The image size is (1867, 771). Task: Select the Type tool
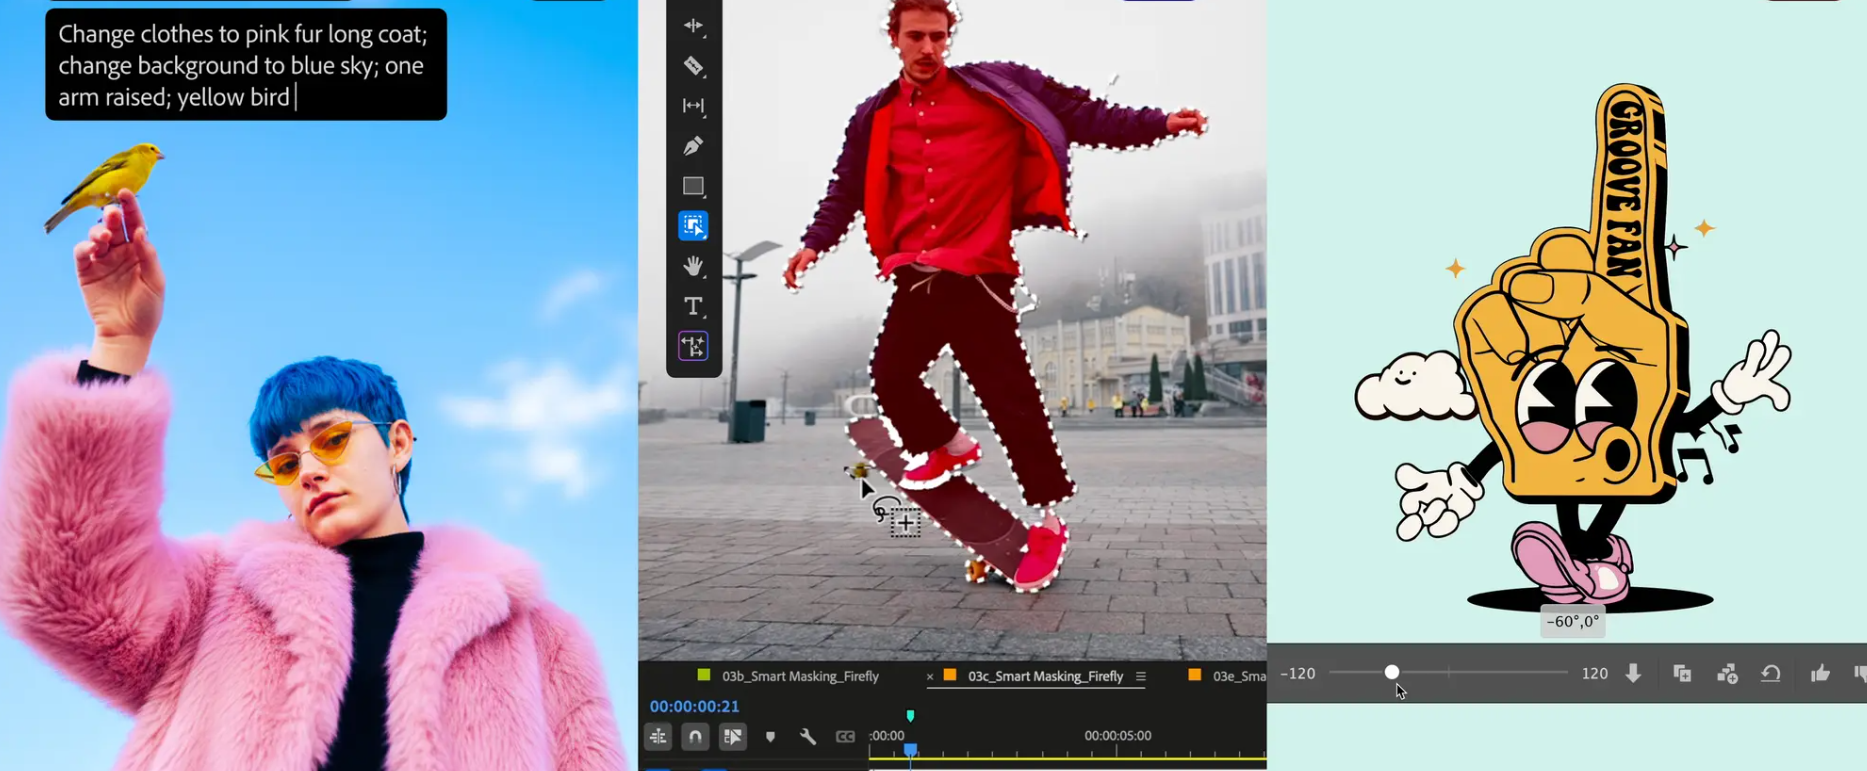tap(693, 306)
